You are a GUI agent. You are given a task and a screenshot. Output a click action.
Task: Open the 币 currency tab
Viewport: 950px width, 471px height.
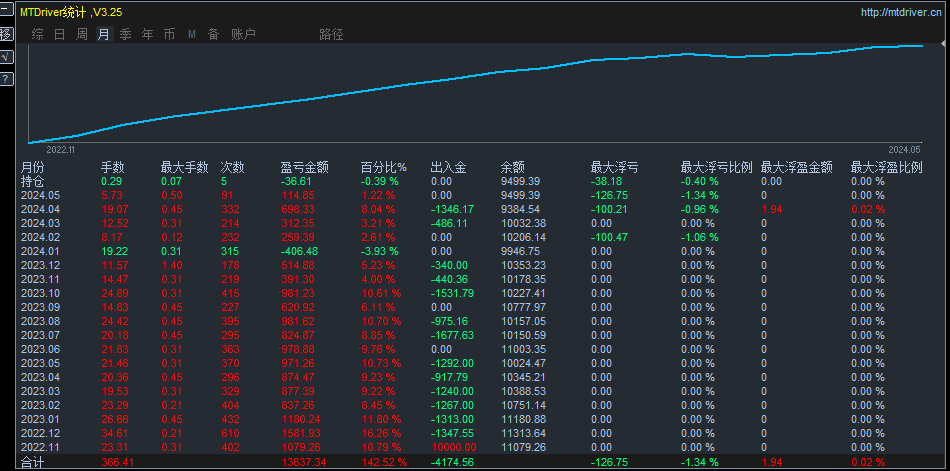169,35
